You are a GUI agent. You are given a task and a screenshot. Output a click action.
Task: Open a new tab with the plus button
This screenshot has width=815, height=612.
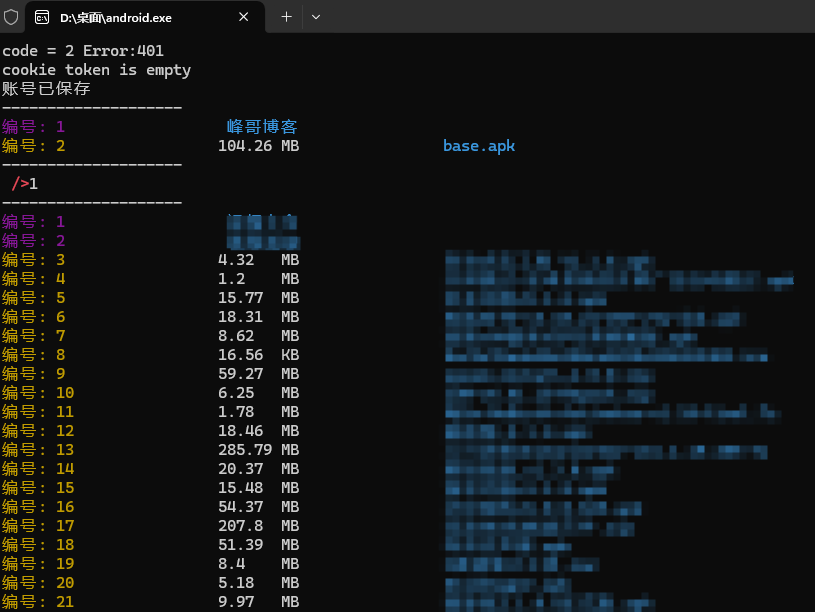(286, 17)
